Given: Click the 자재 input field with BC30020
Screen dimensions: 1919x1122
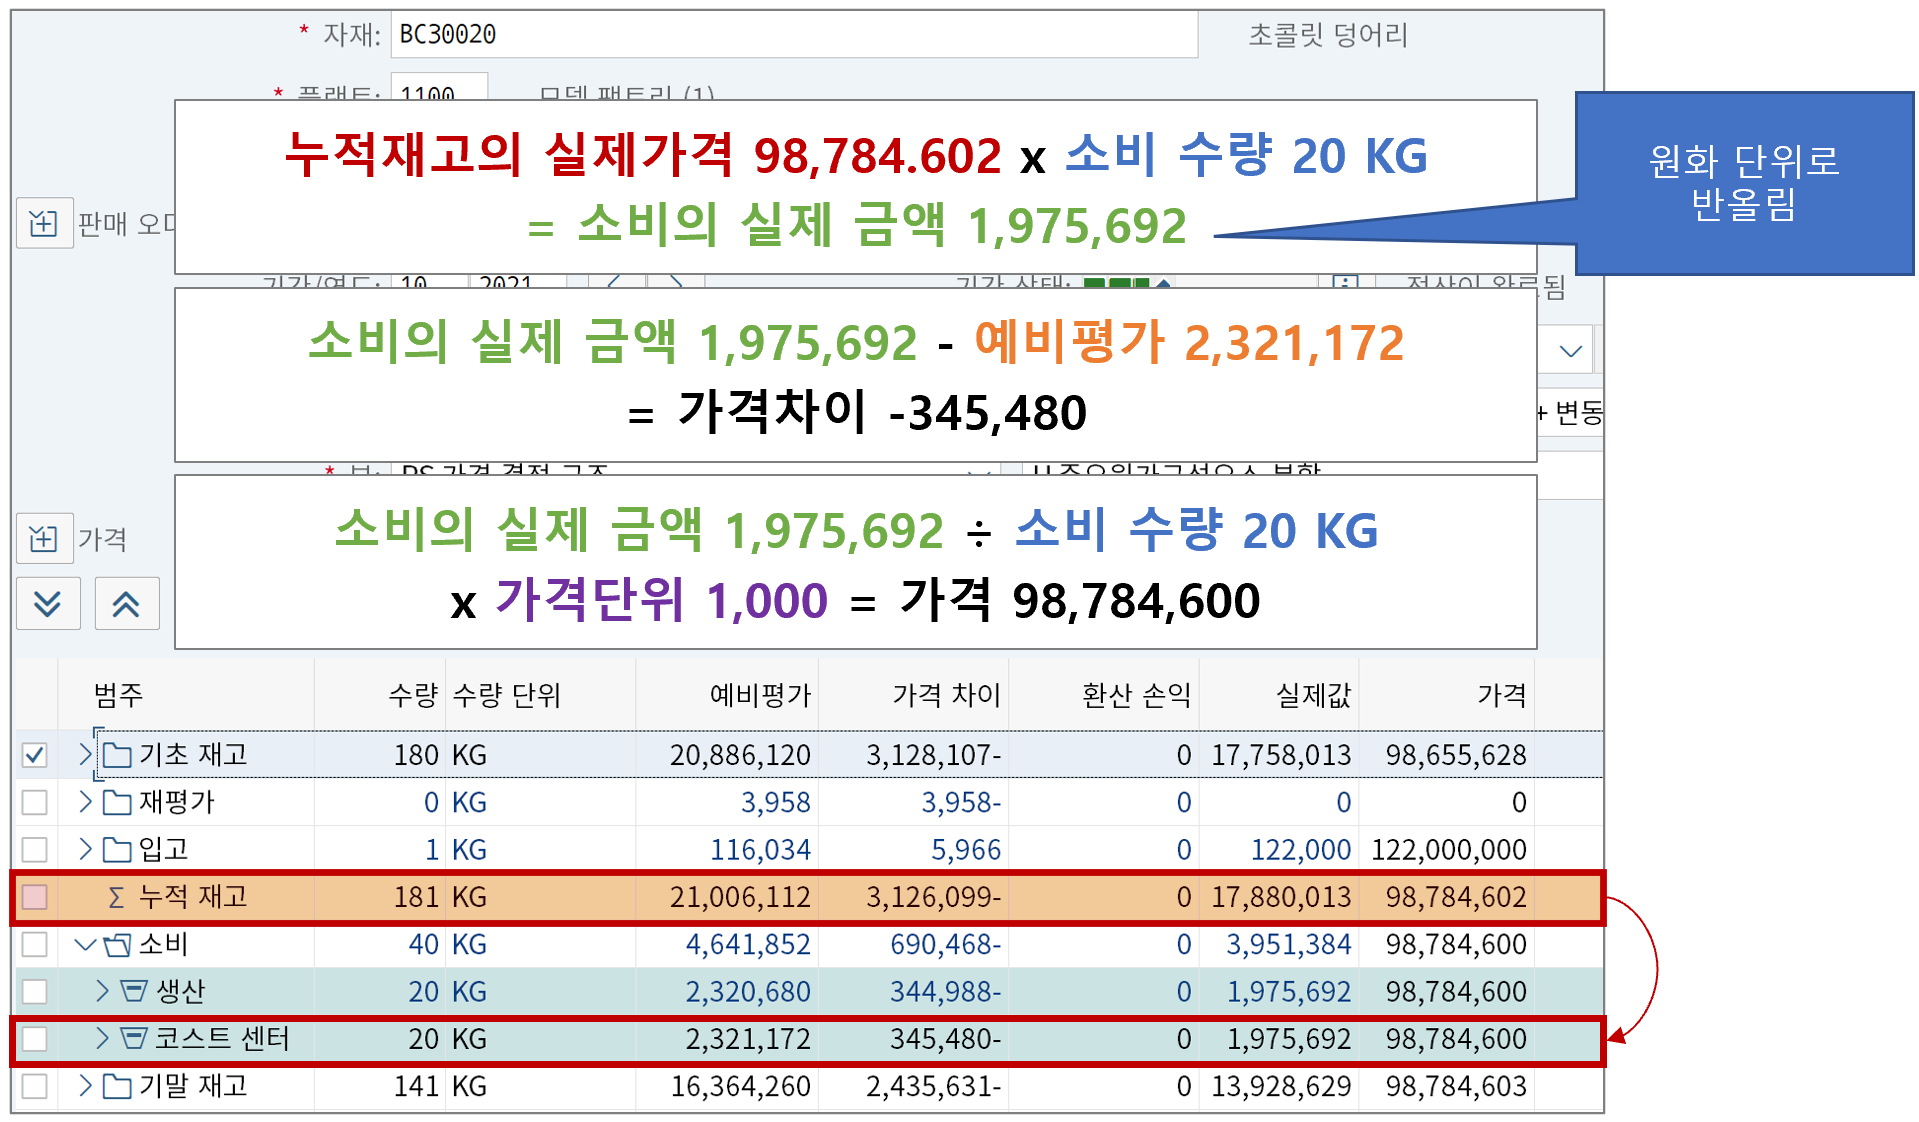Looking at the screenshot, I should pos(794,35).
